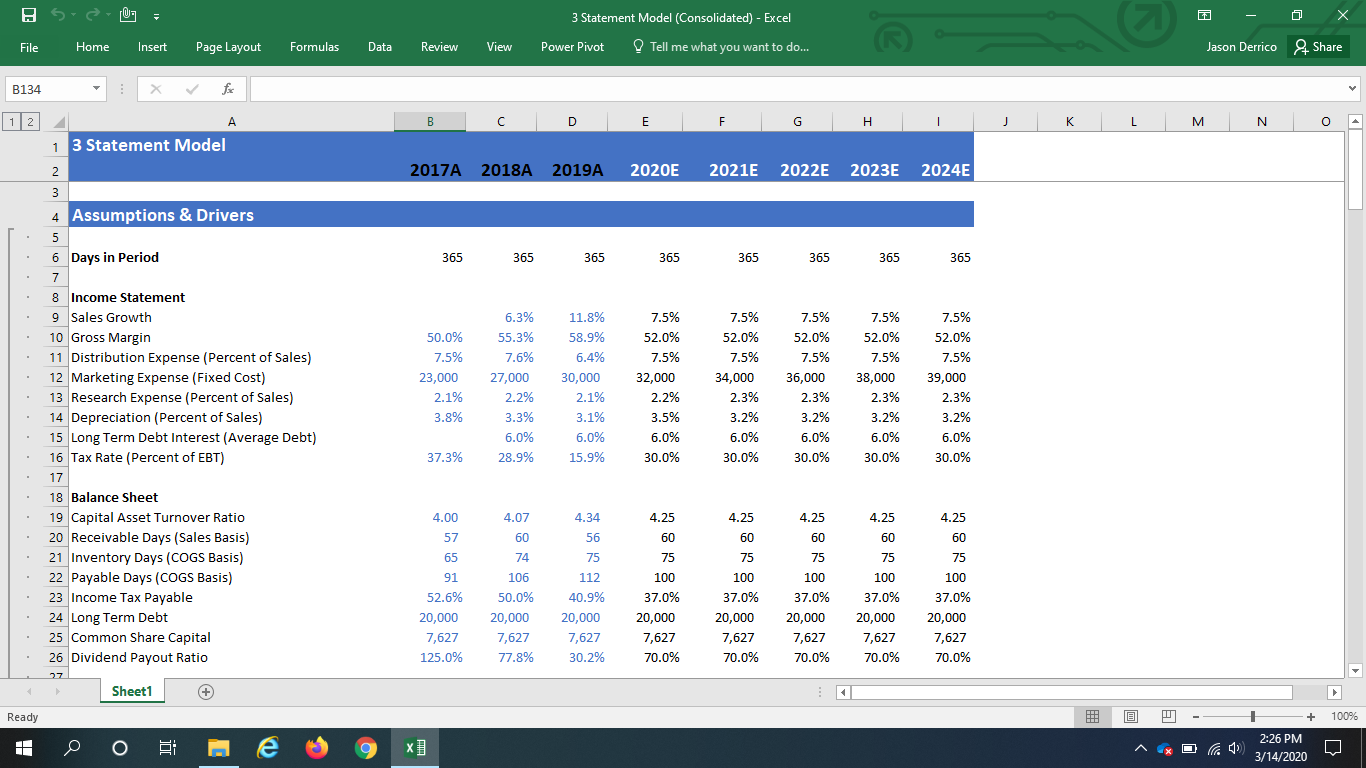The image size is (1366, 768).
Task: Expand the formula bar chevron
Action: [x=1354, y=89]
